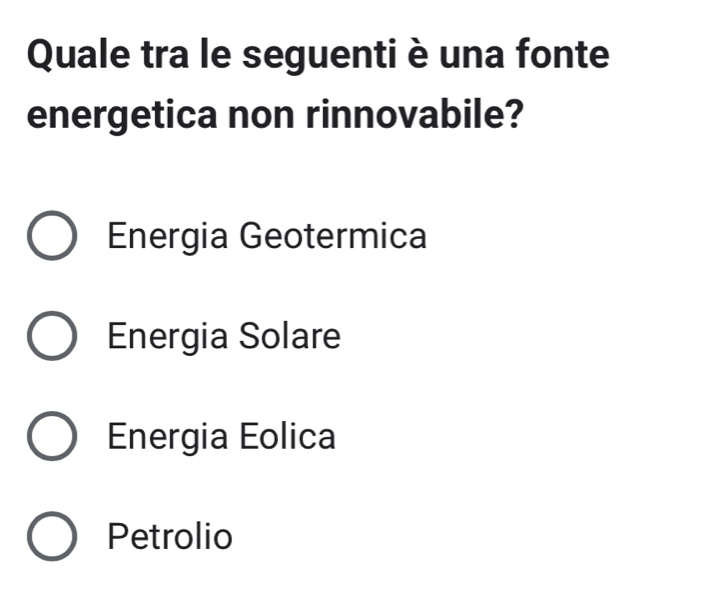The width and height of the screenshot is (726, 608).
Task: Select the Energia Solare radio button
Action: (x=51, y=337)
